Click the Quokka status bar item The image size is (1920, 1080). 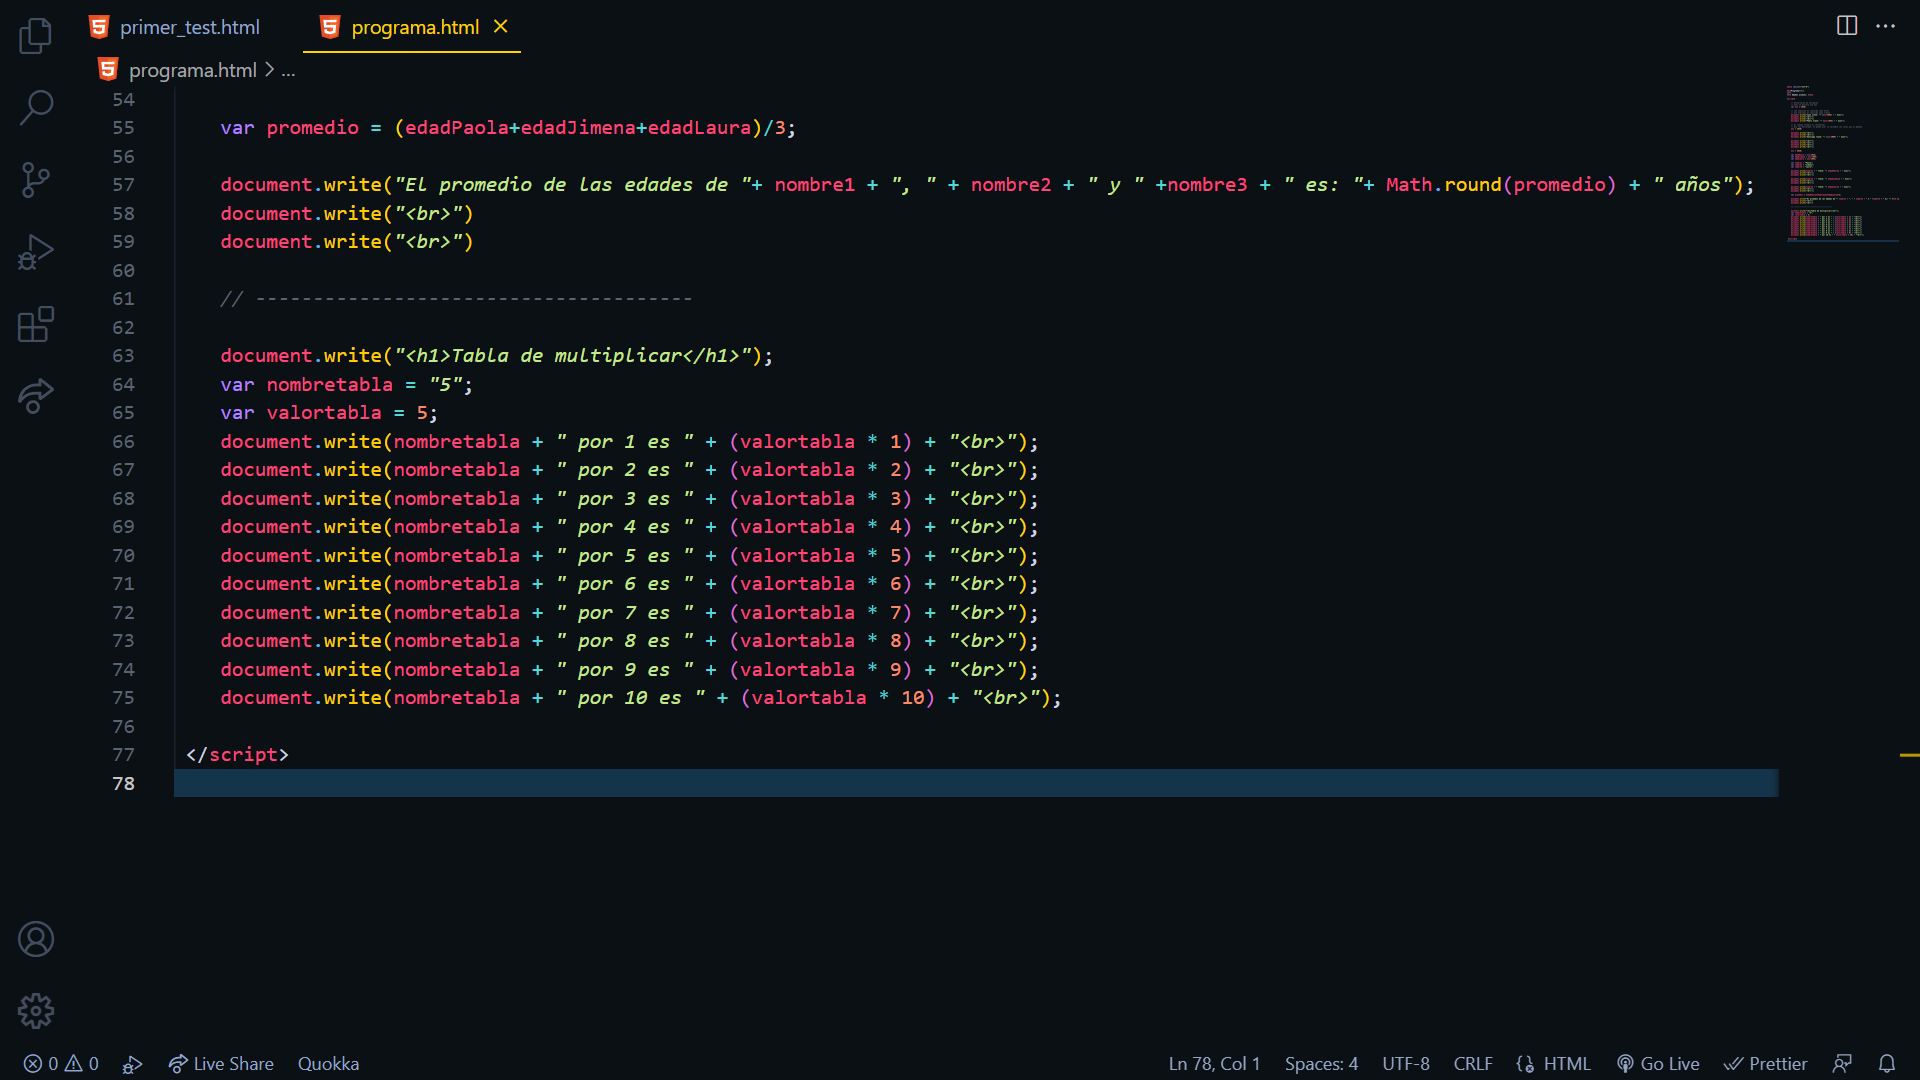[x=328, y=1064]
